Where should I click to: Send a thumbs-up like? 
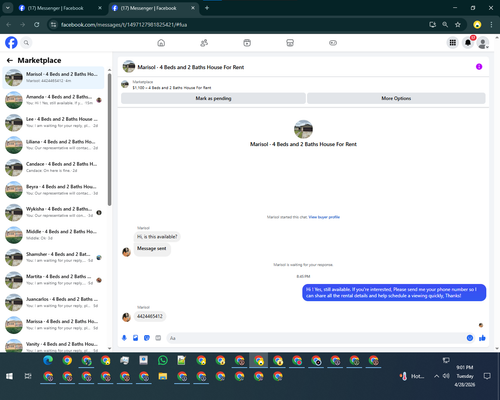(x=482, y=338)
